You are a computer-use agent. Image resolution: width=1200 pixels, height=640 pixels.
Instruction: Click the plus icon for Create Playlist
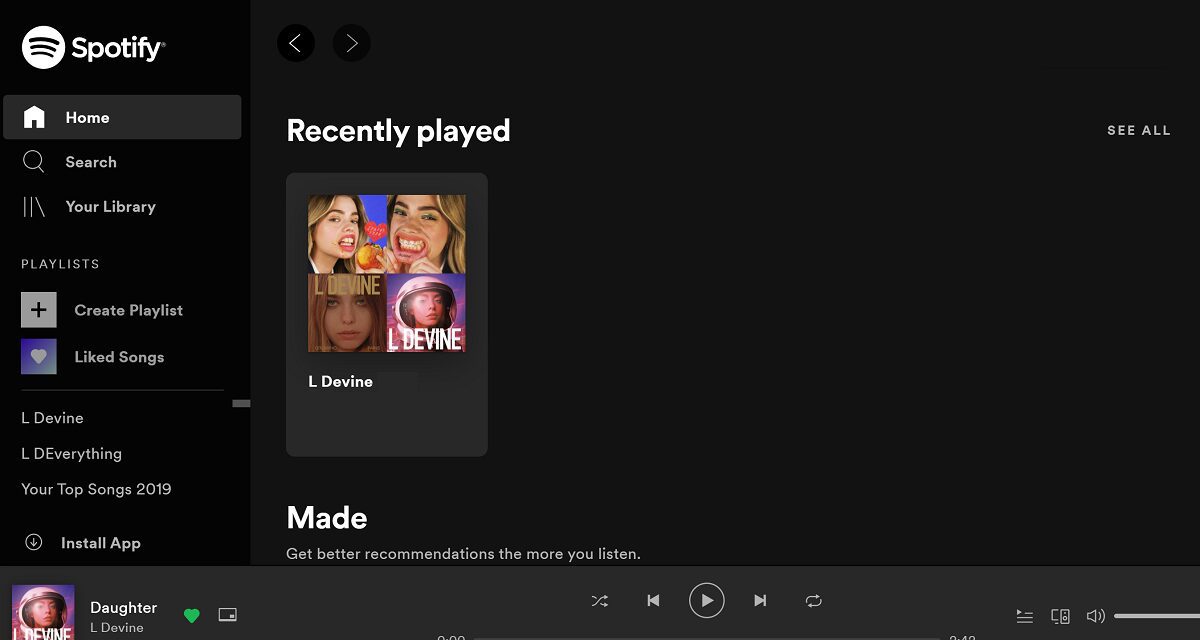[39, 310]
